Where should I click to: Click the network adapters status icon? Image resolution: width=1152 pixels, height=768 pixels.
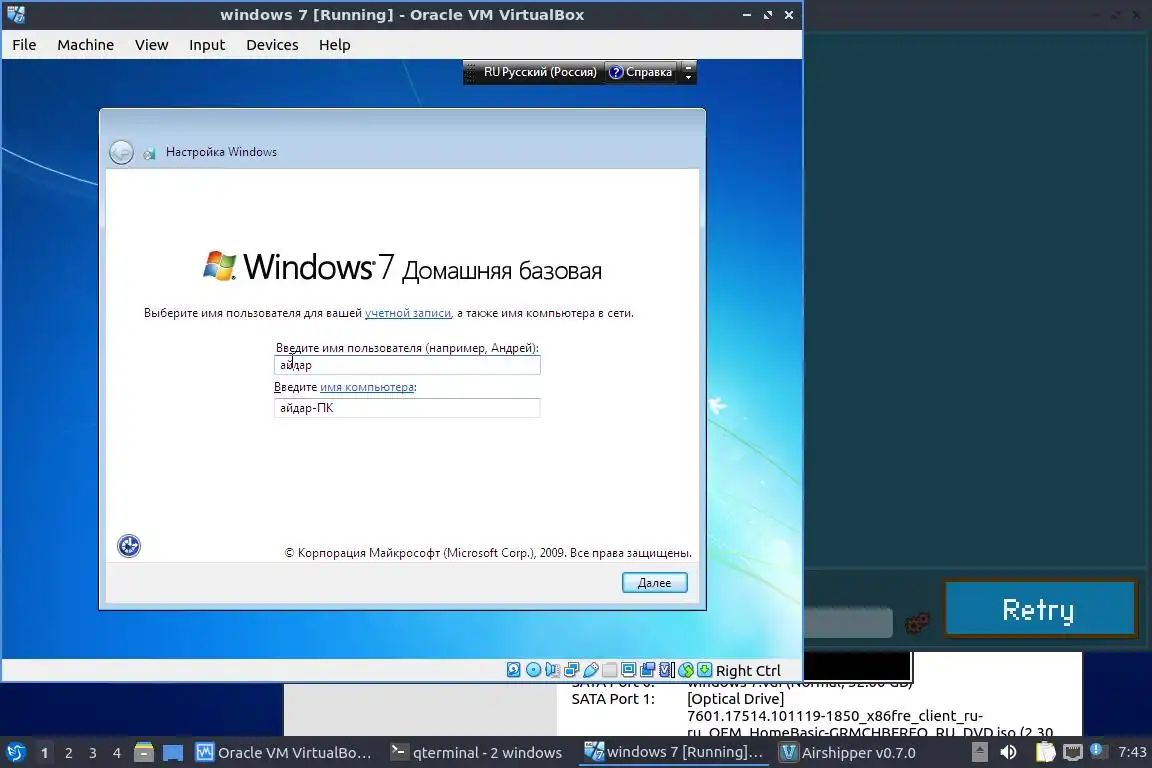point(572,670)
